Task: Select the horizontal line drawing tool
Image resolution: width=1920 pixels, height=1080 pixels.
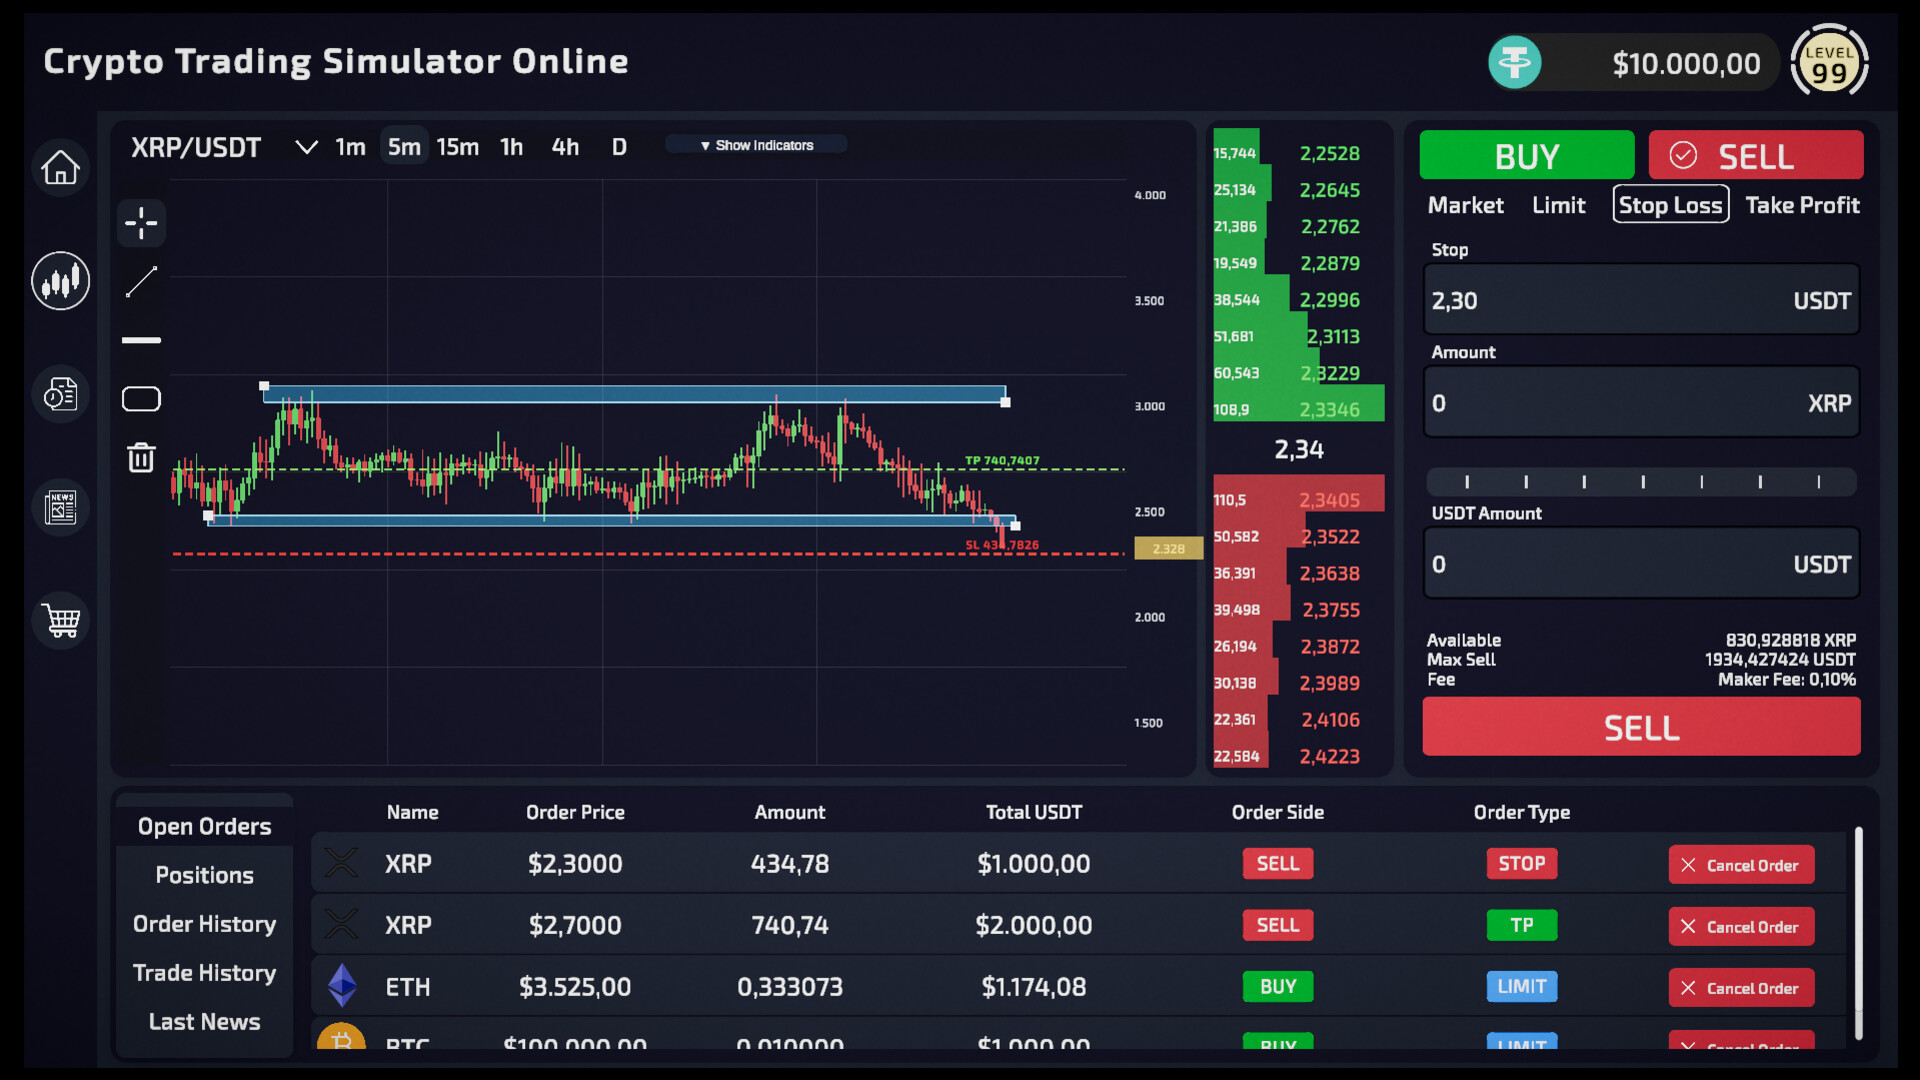Action: click(141, 340)
